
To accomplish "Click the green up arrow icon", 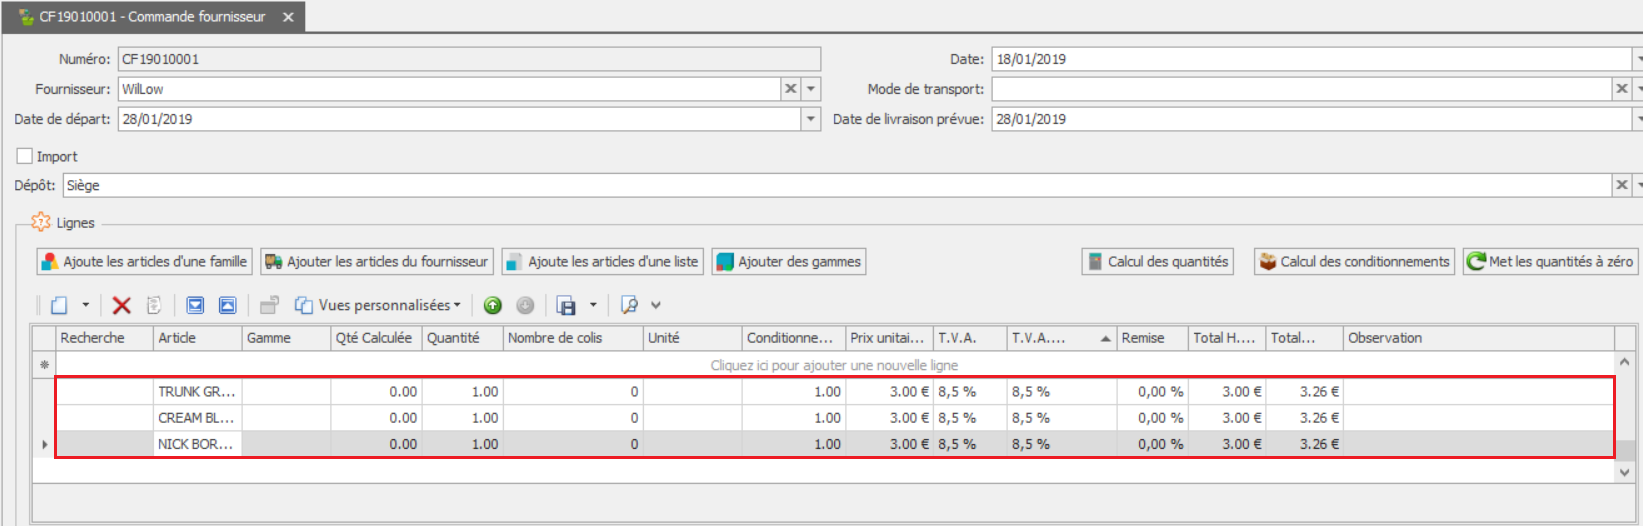I will point(492,306).
